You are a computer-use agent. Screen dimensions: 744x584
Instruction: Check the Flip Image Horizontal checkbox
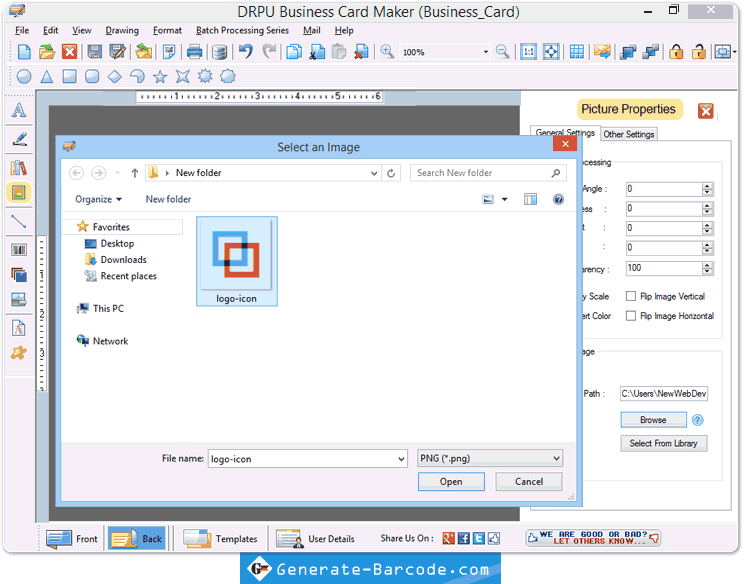tap(631, 315)
